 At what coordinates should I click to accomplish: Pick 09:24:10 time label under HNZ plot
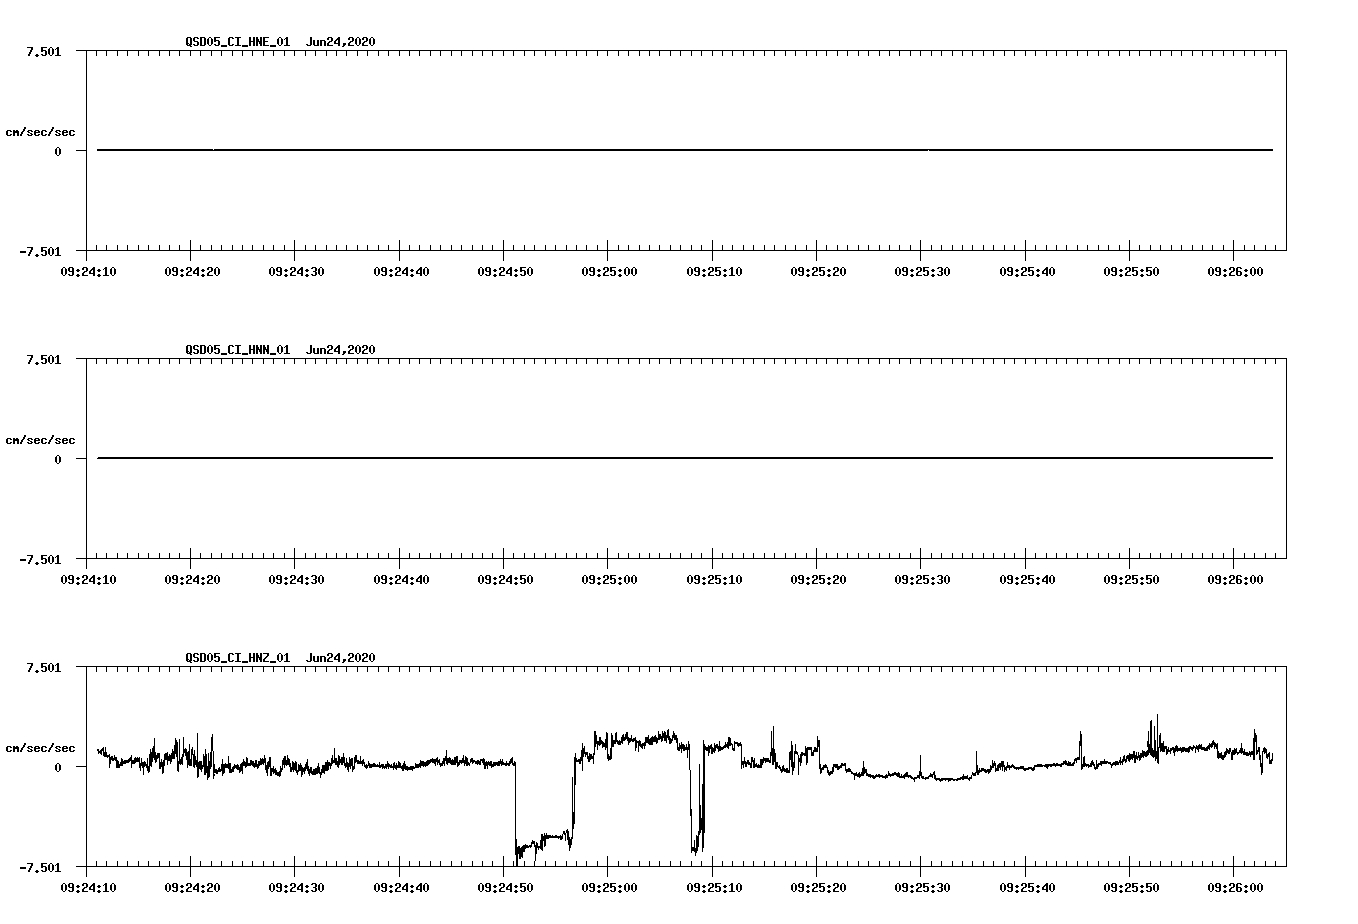pos(88,887)
